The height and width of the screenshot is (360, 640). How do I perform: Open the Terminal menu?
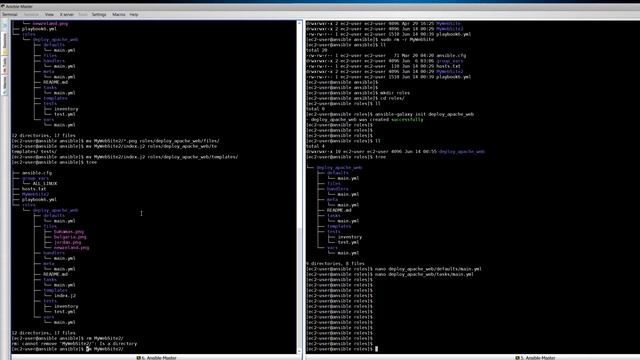[10, 14]
